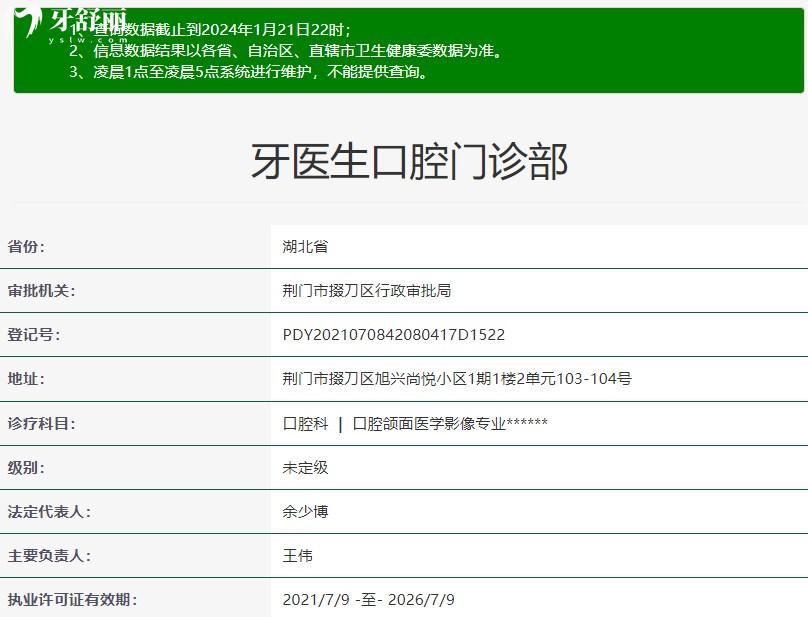This screenshot has height=617, width=808.
Task: Select 荆门市掇刀区行政审批局 value
Action: [x=366, y=291]
